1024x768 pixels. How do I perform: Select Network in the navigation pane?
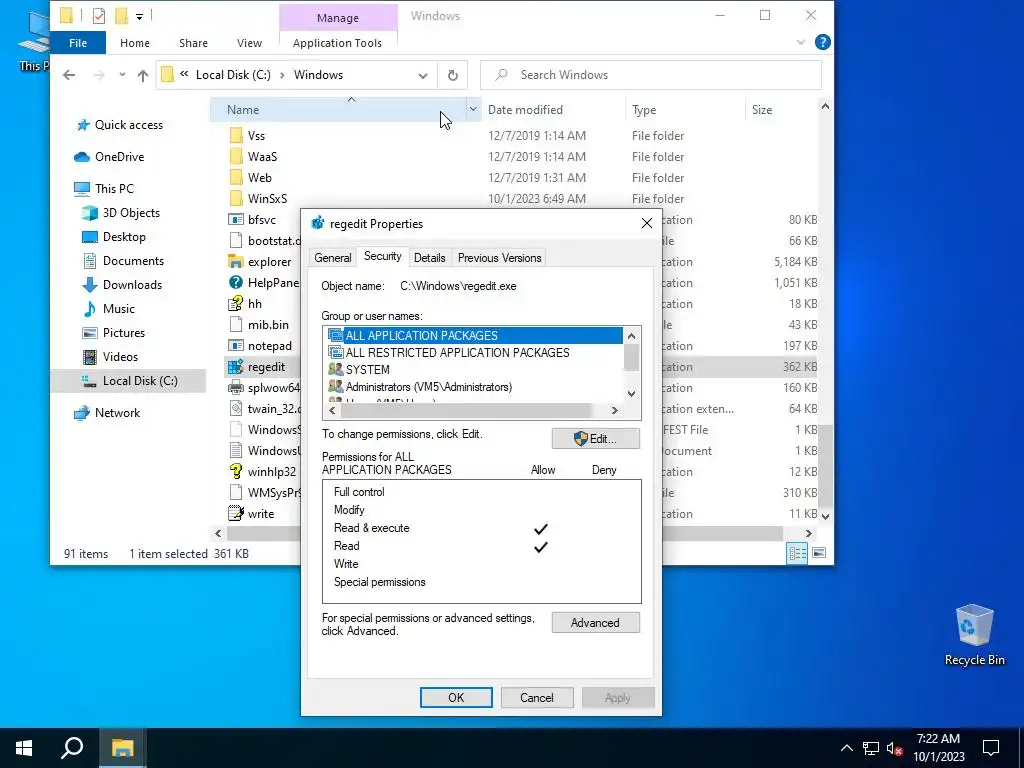click(117, 413)
